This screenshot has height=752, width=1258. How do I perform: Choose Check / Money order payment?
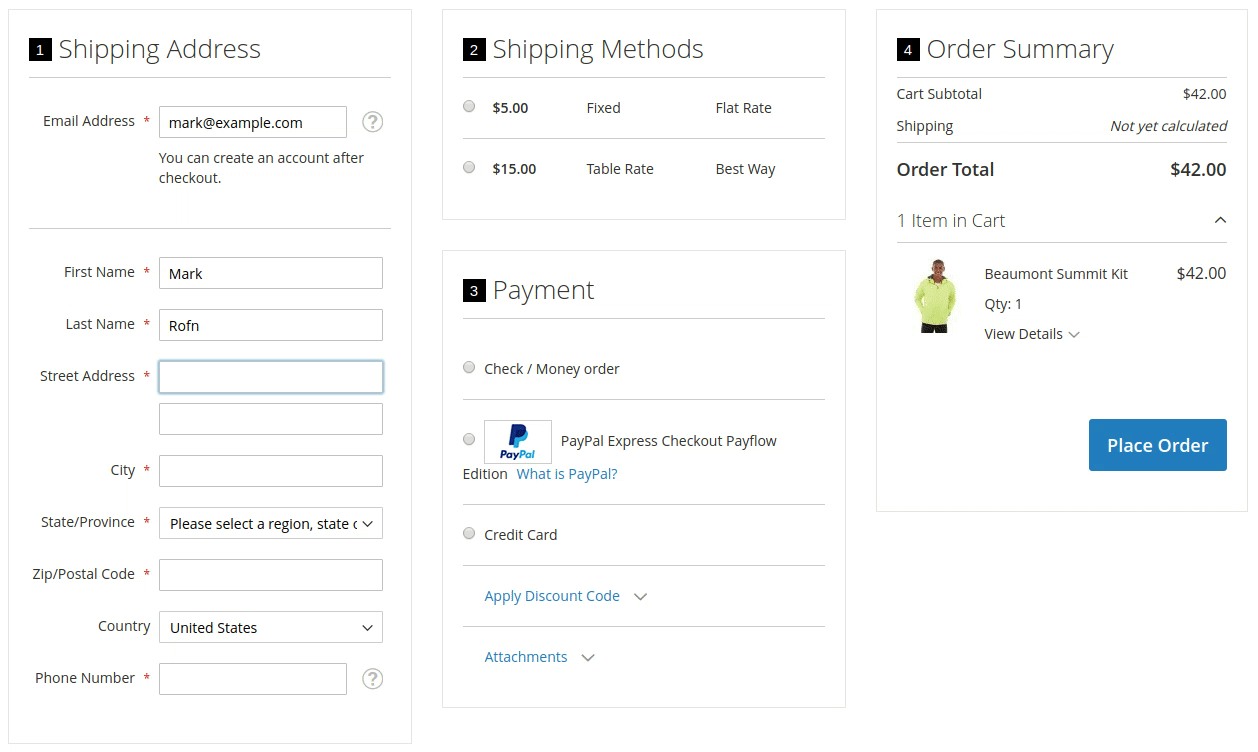(469, 368)
